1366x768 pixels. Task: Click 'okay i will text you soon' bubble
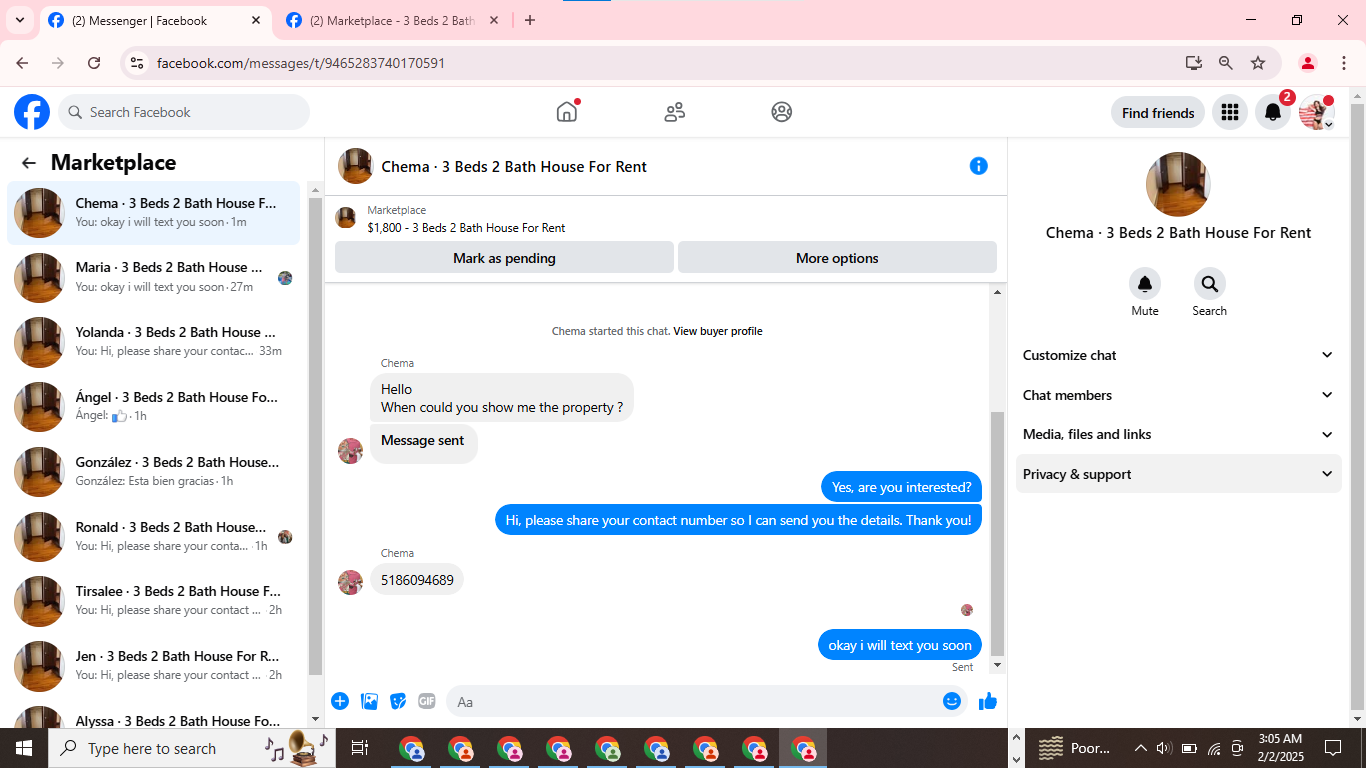899,645
